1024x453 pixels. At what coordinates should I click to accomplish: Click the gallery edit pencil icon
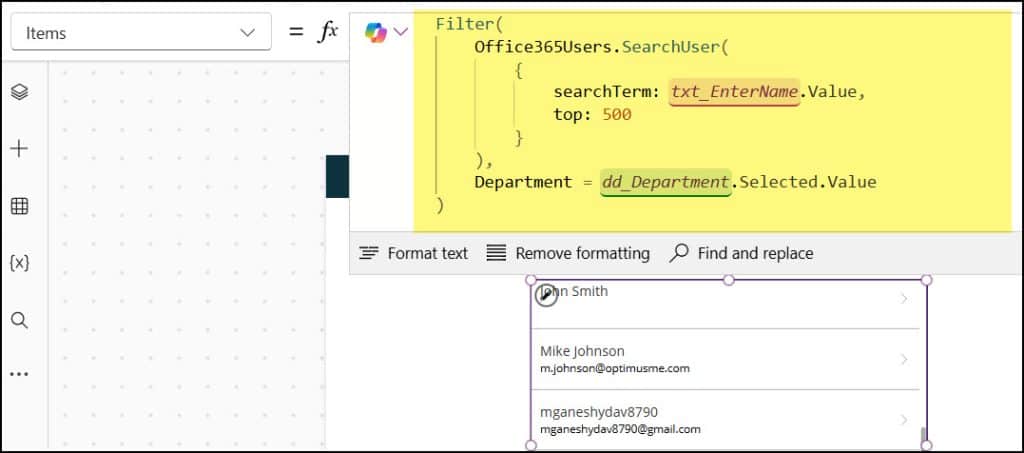pyautogui.click(x=546, y=296)
